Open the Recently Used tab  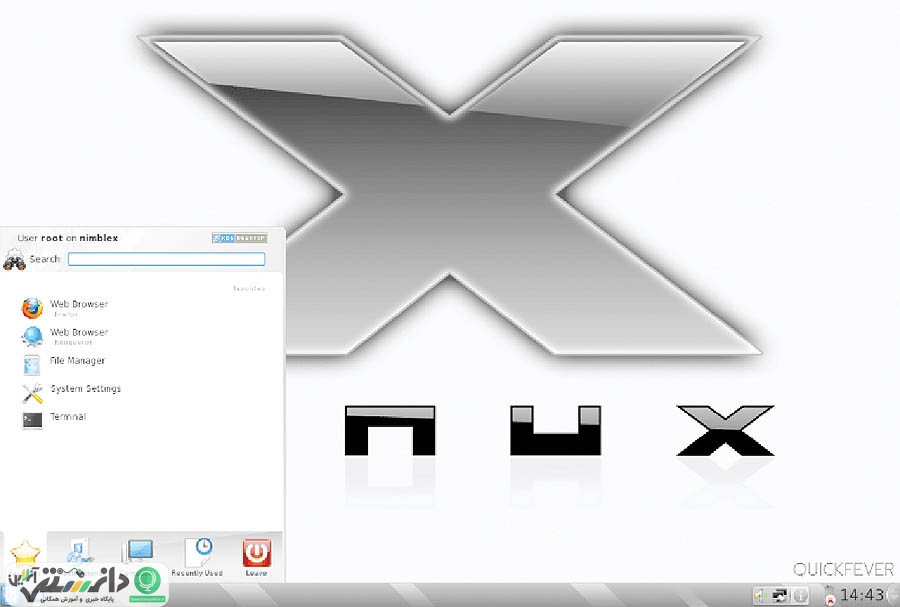[x=197, y=557]
